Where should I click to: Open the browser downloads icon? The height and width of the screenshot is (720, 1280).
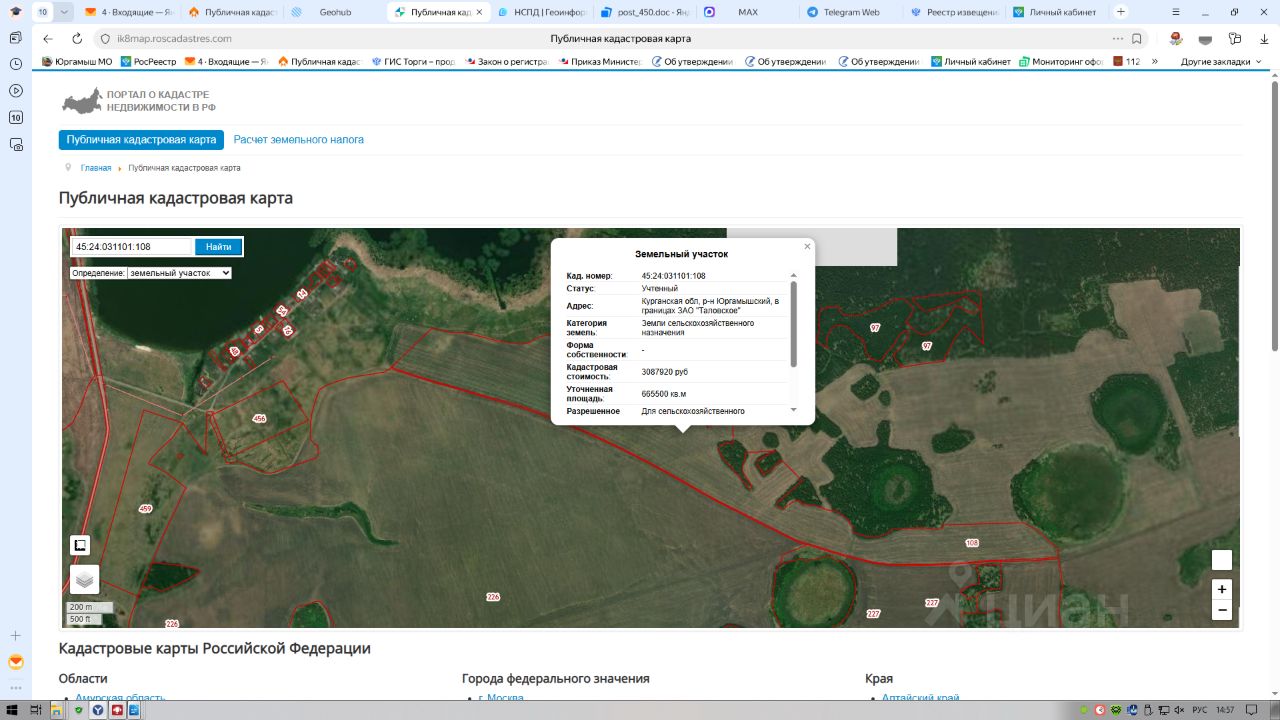pos(1264,39)
